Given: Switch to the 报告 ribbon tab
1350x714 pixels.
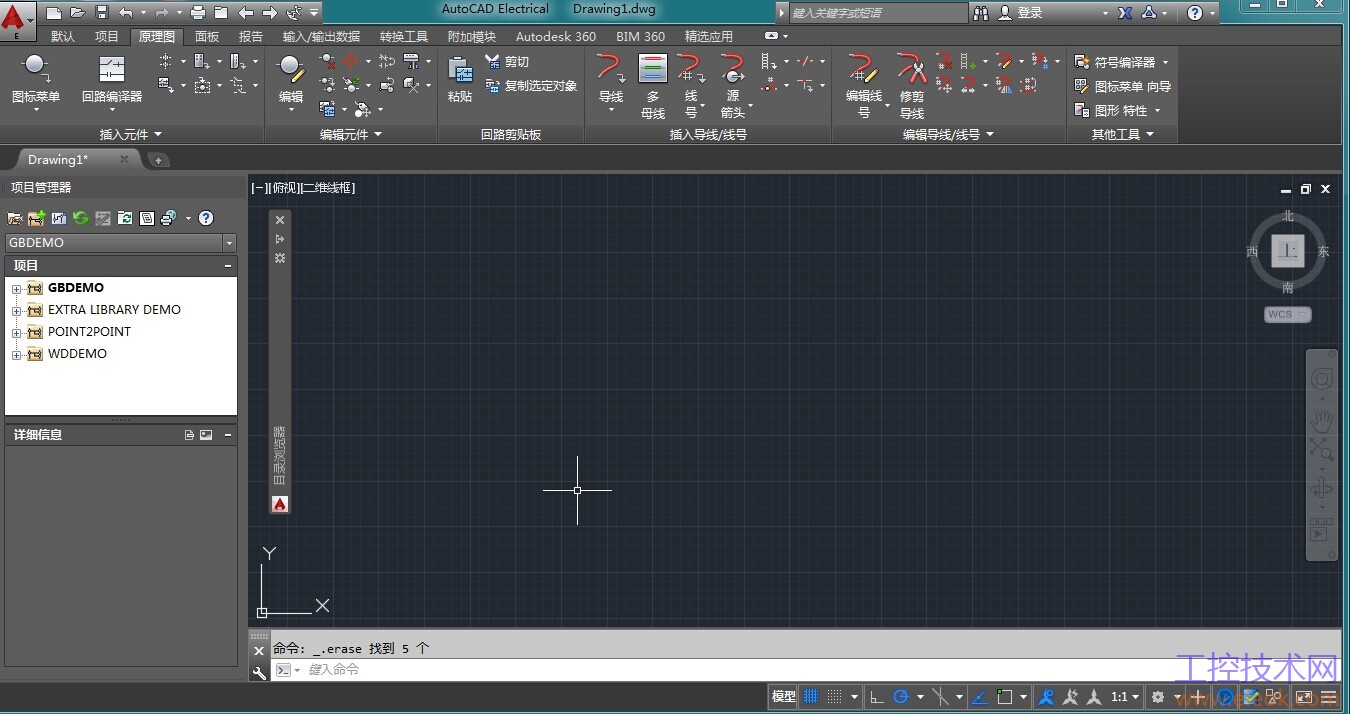Looking at the screenshot, I should (251, 36).
